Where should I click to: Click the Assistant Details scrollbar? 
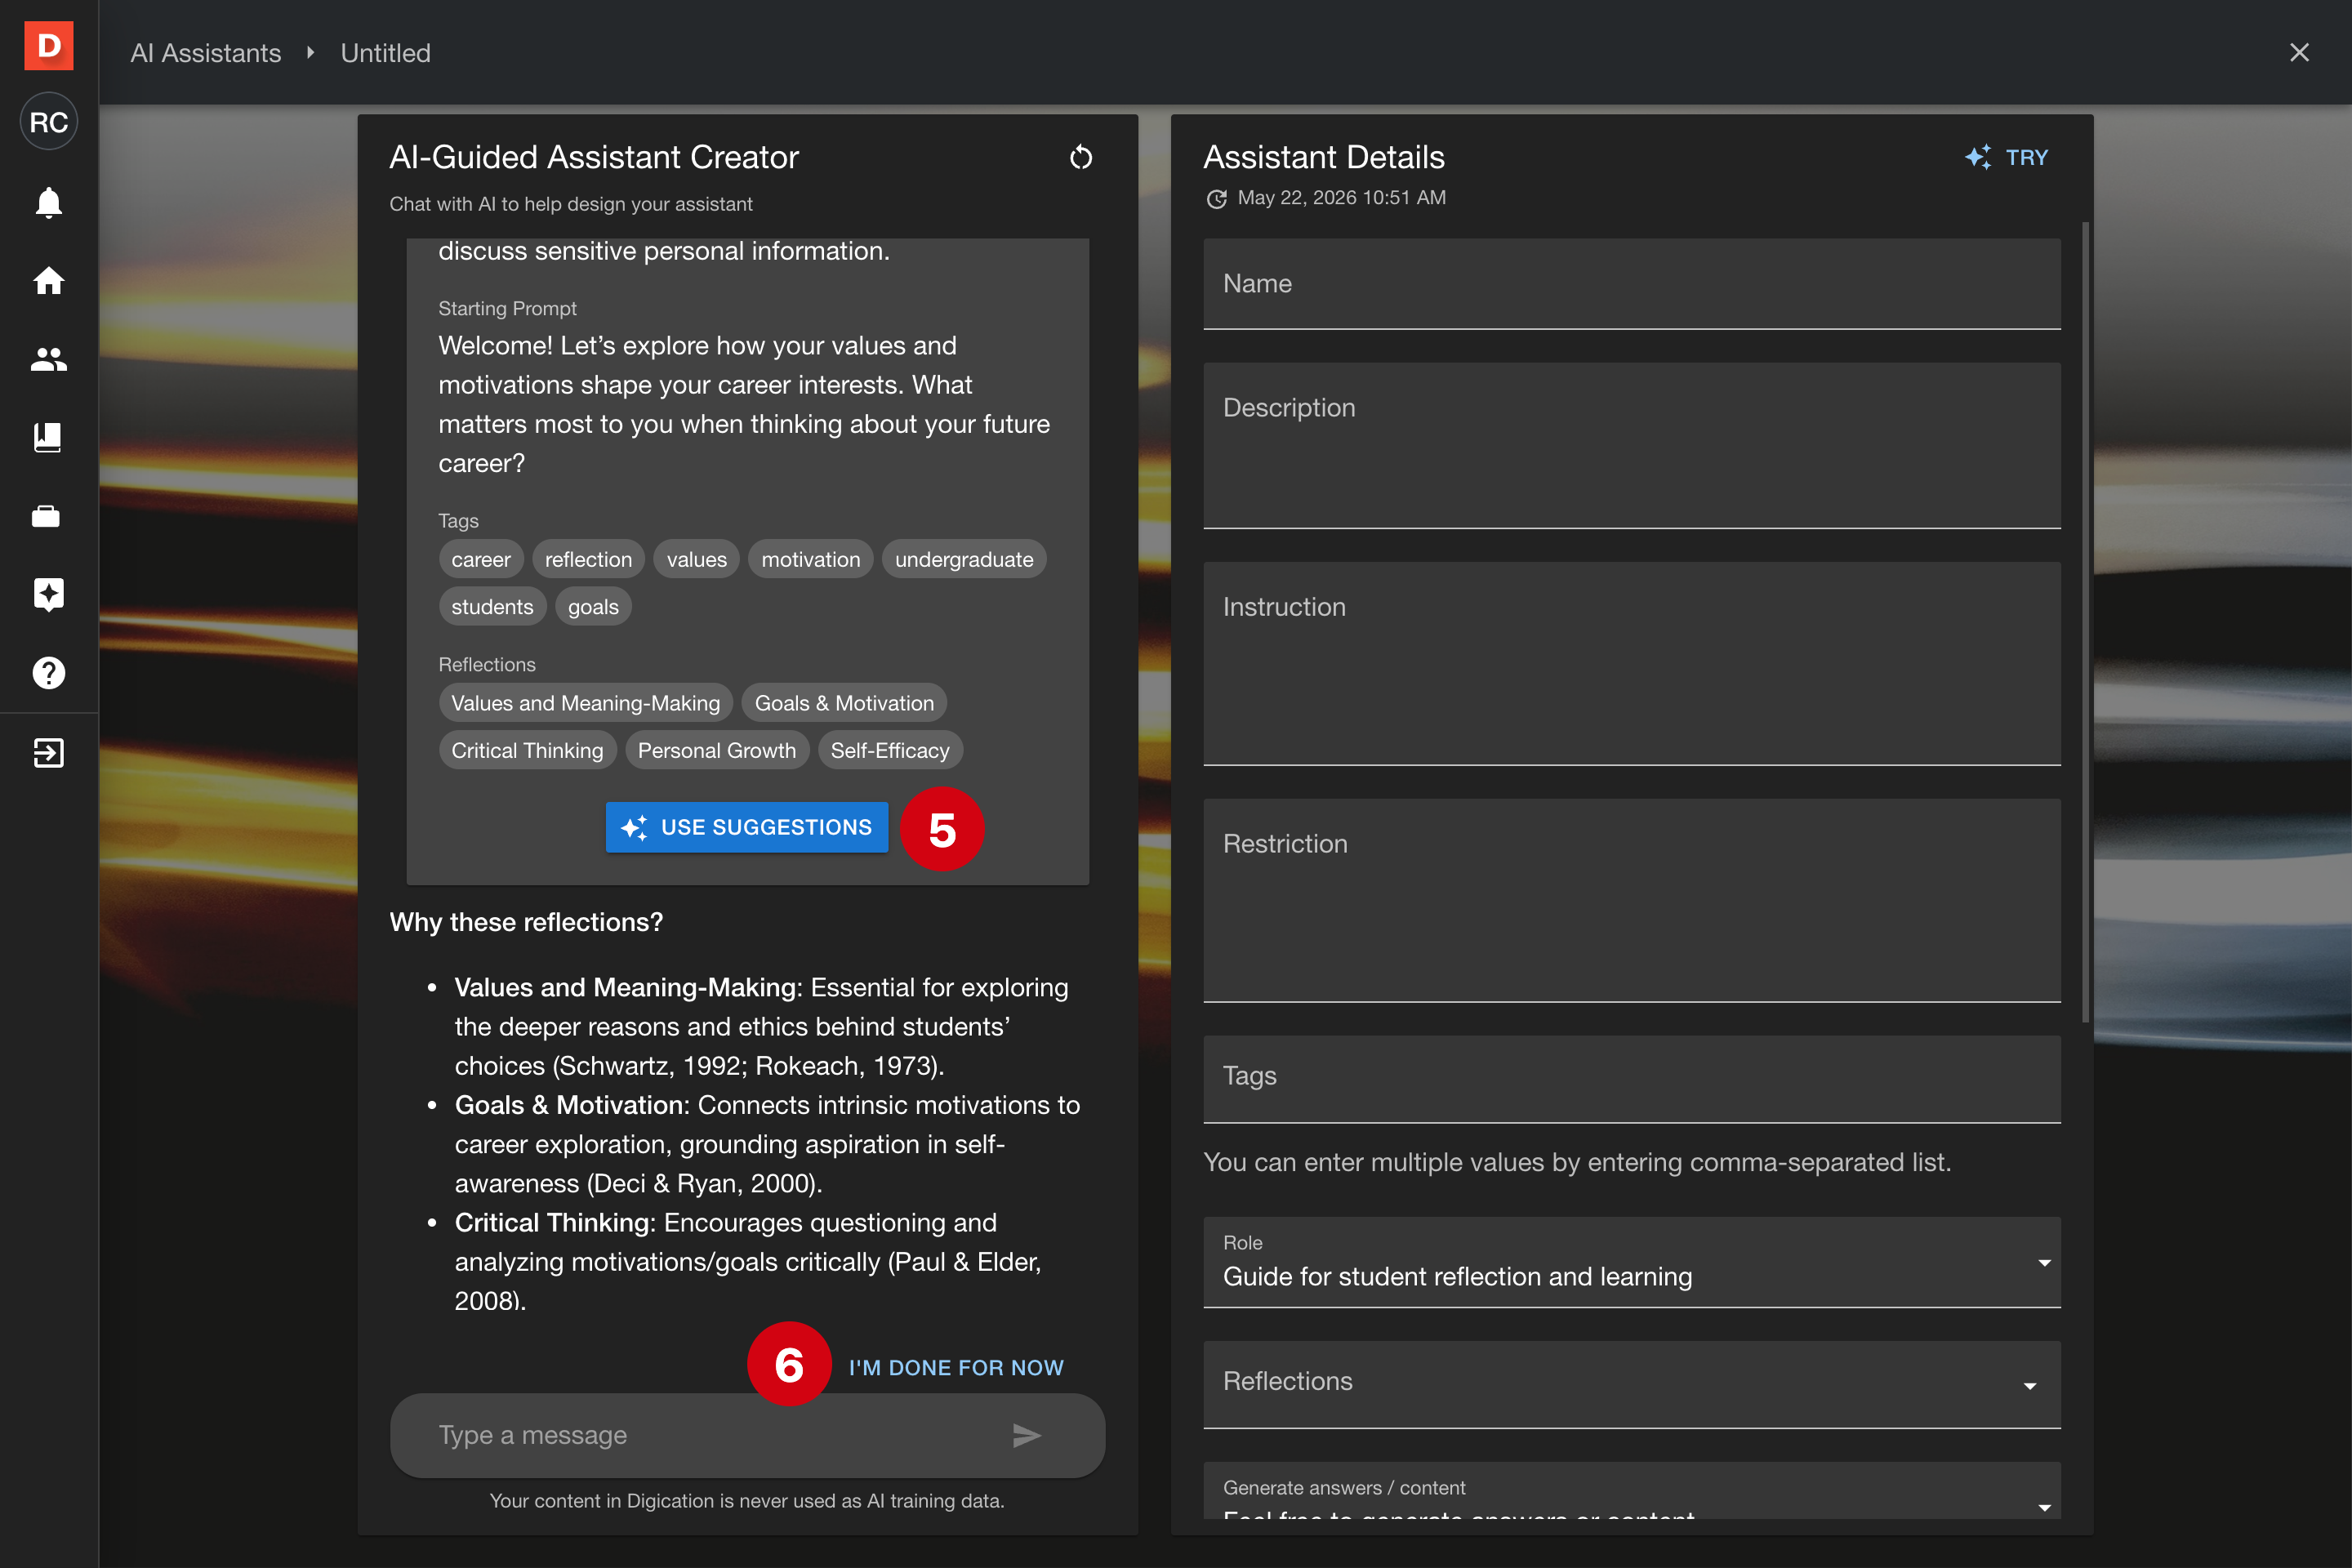click(2085, 622)
